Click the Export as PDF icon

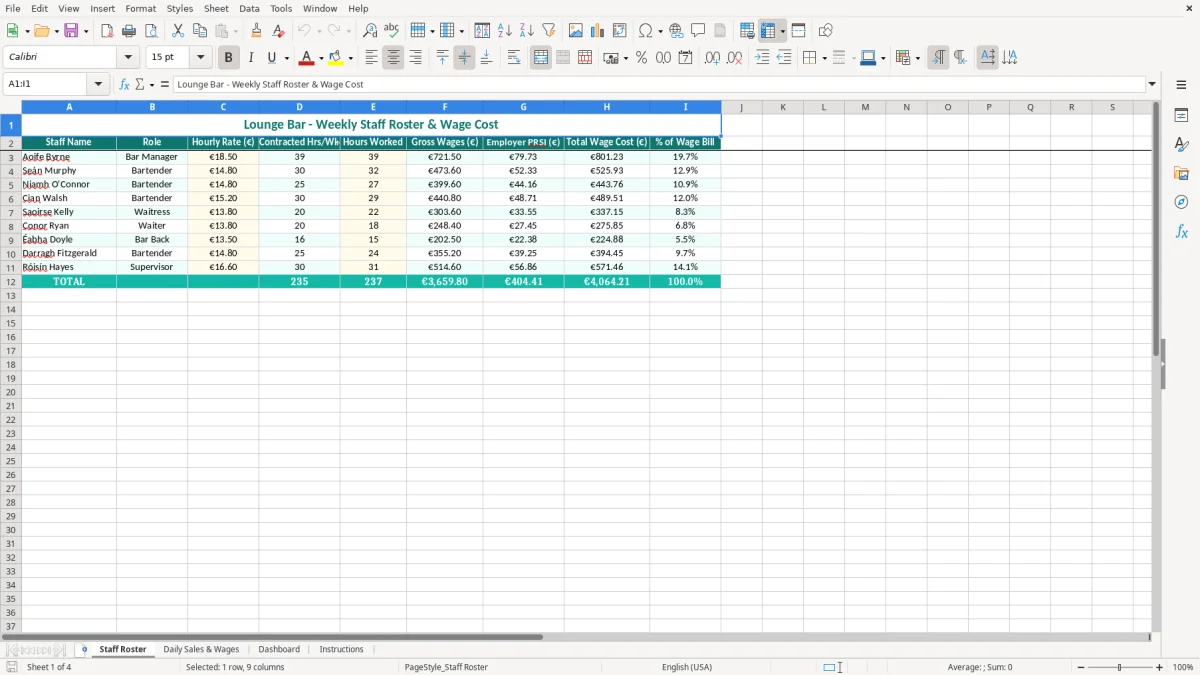click(107, 31)
